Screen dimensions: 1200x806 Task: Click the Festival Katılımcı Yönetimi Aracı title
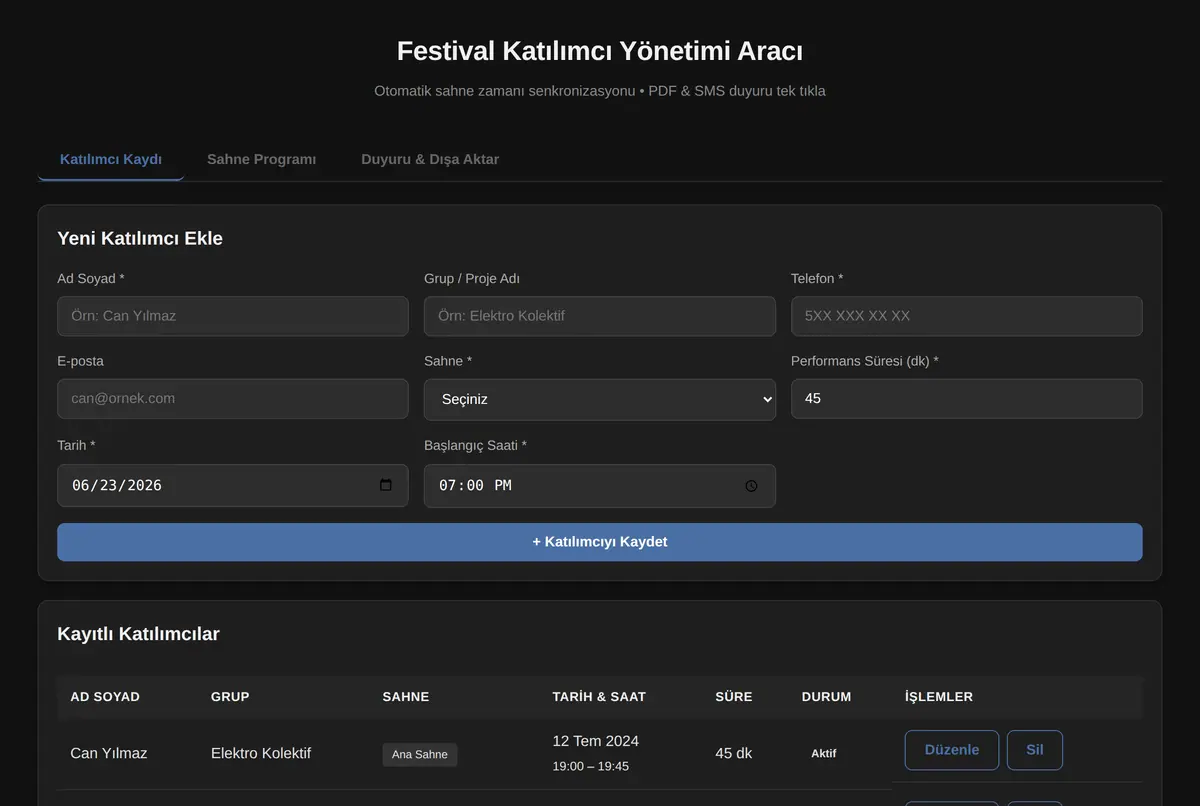pos(600,51)
